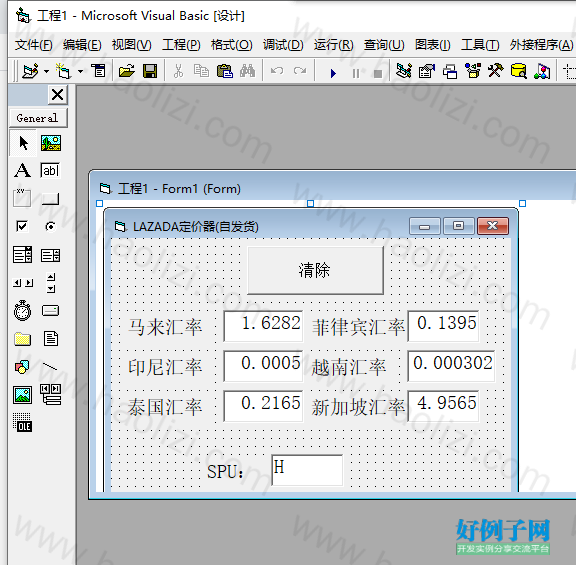The width and height of the screenshot is (576, 565).
Task: Save the project using the floppy icon
Action: tap(150, 71)
